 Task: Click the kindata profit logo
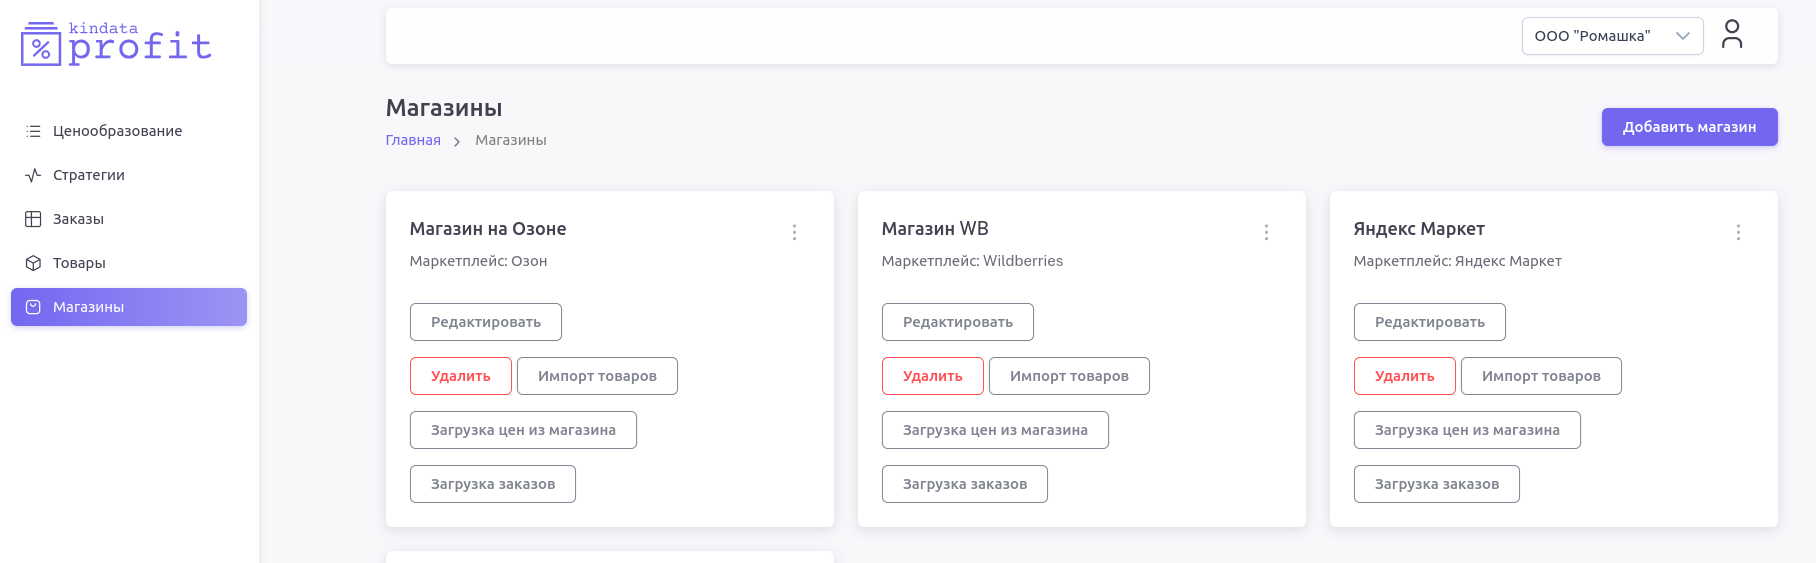[x=116, y=44]
